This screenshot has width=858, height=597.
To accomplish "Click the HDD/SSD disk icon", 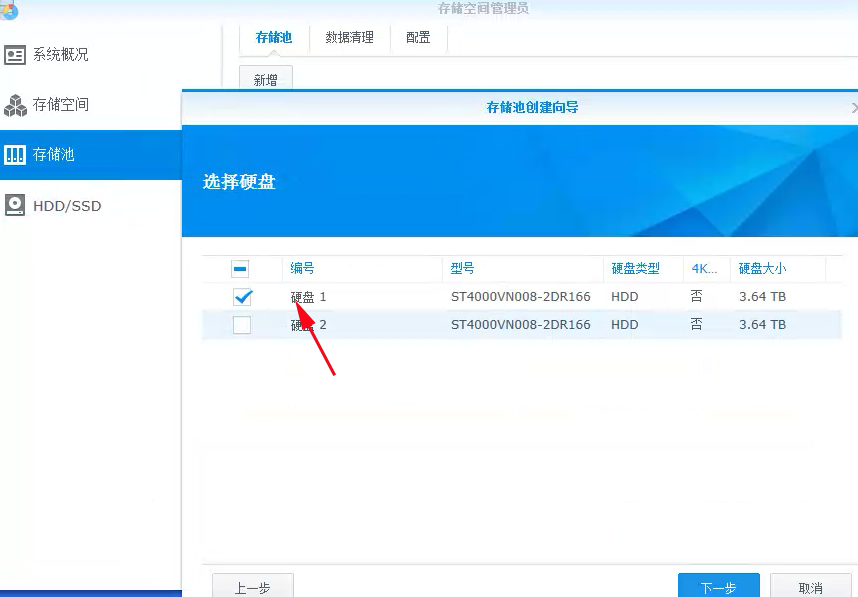I will 15,205.
